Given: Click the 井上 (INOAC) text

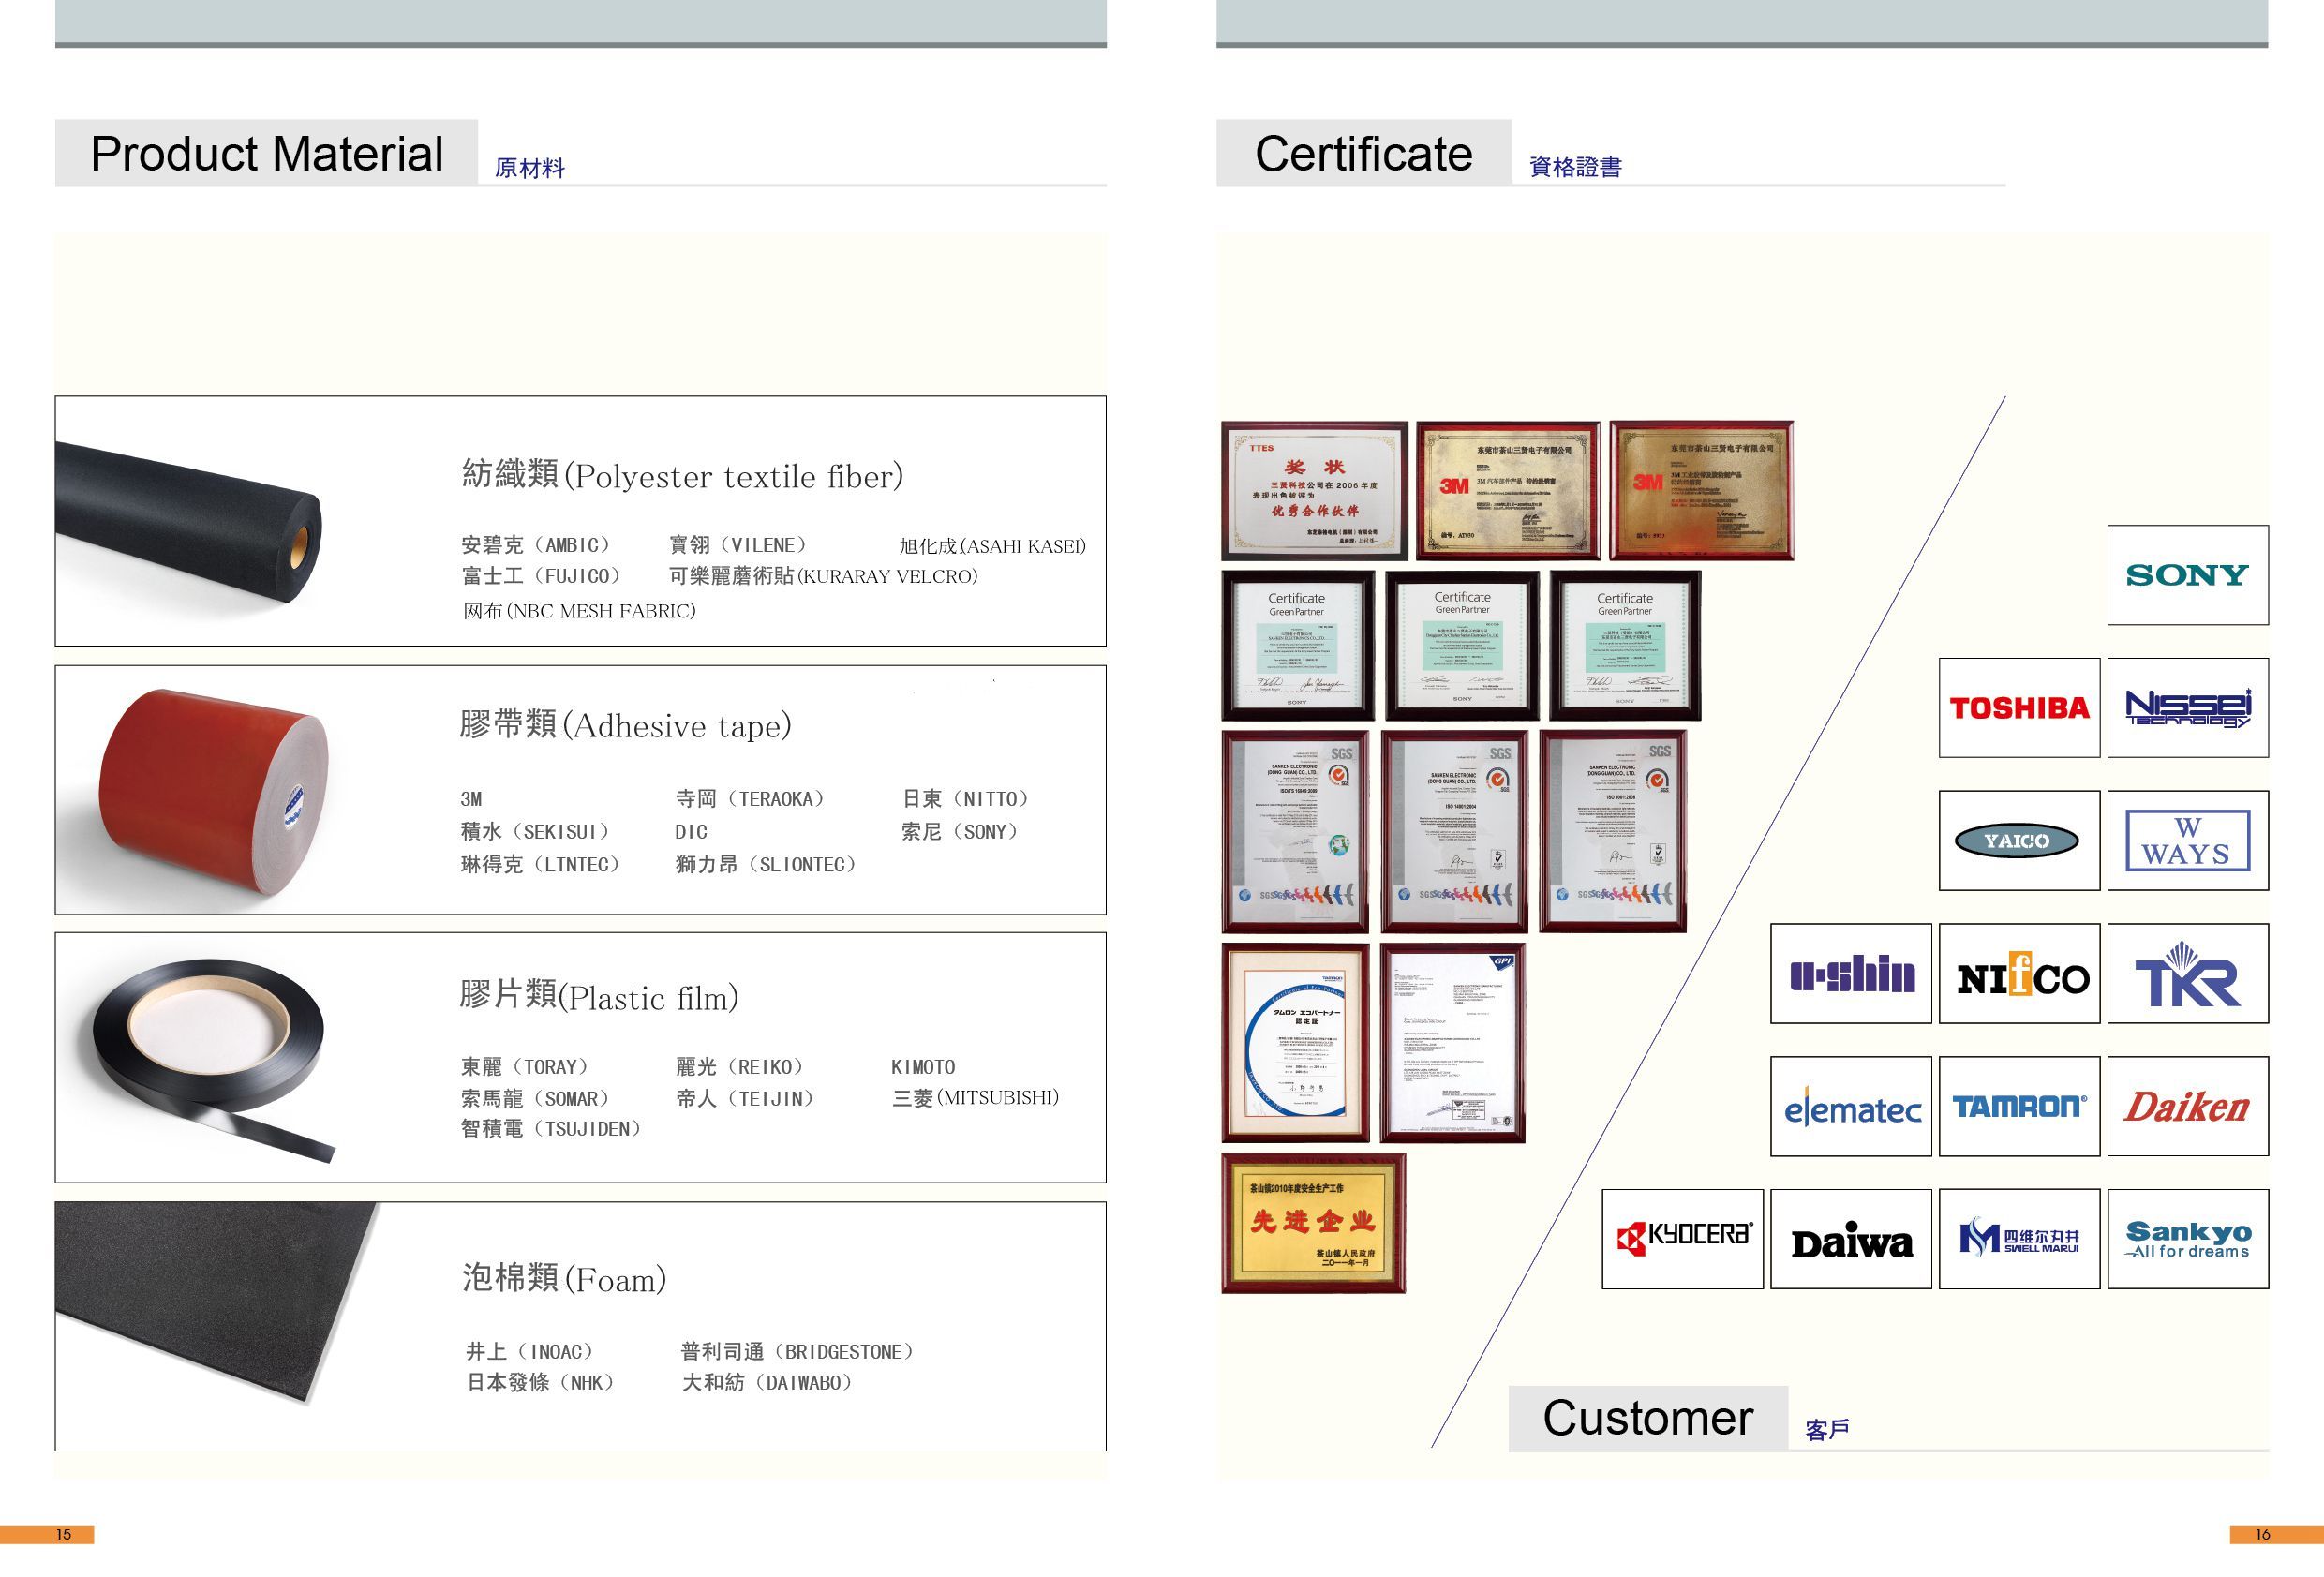Looking at the screenshot, I should click(530, 1352).
